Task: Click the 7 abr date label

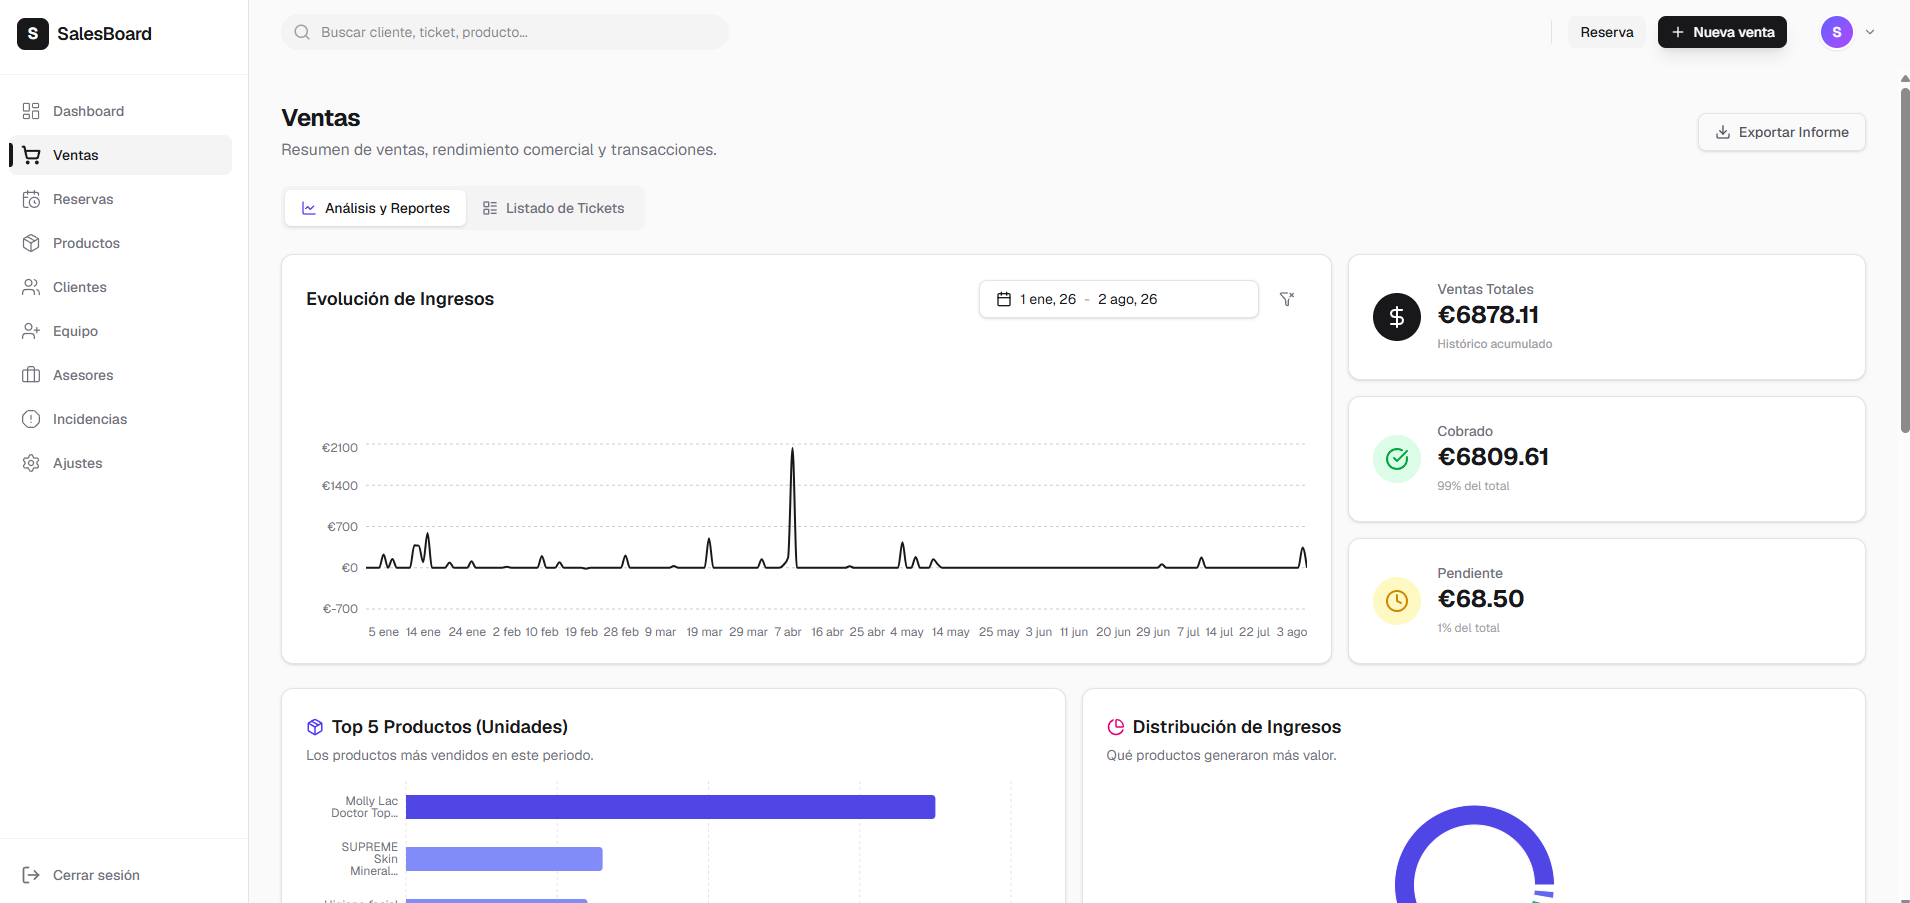Action: (x=788, y=632)
